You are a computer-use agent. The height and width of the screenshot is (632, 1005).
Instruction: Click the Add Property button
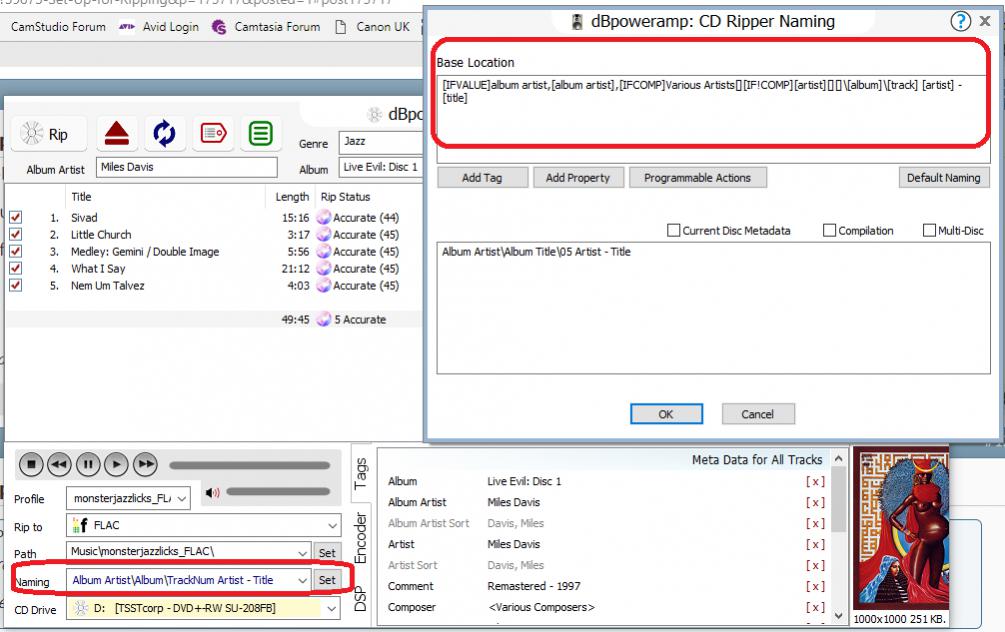coord(578,178)
